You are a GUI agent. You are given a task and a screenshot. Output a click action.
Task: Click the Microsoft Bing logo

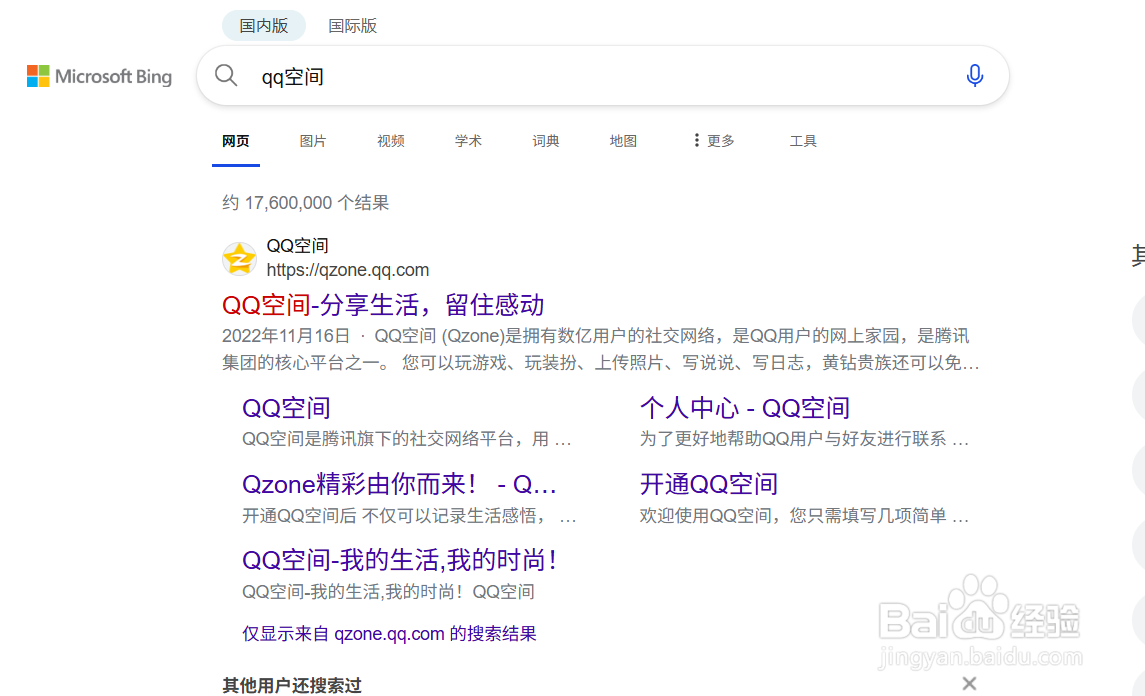(99, 76)
